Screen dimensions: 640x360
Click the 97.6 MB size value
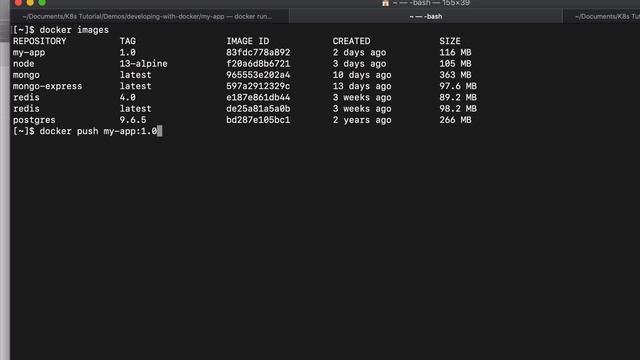tap(458, 86)
